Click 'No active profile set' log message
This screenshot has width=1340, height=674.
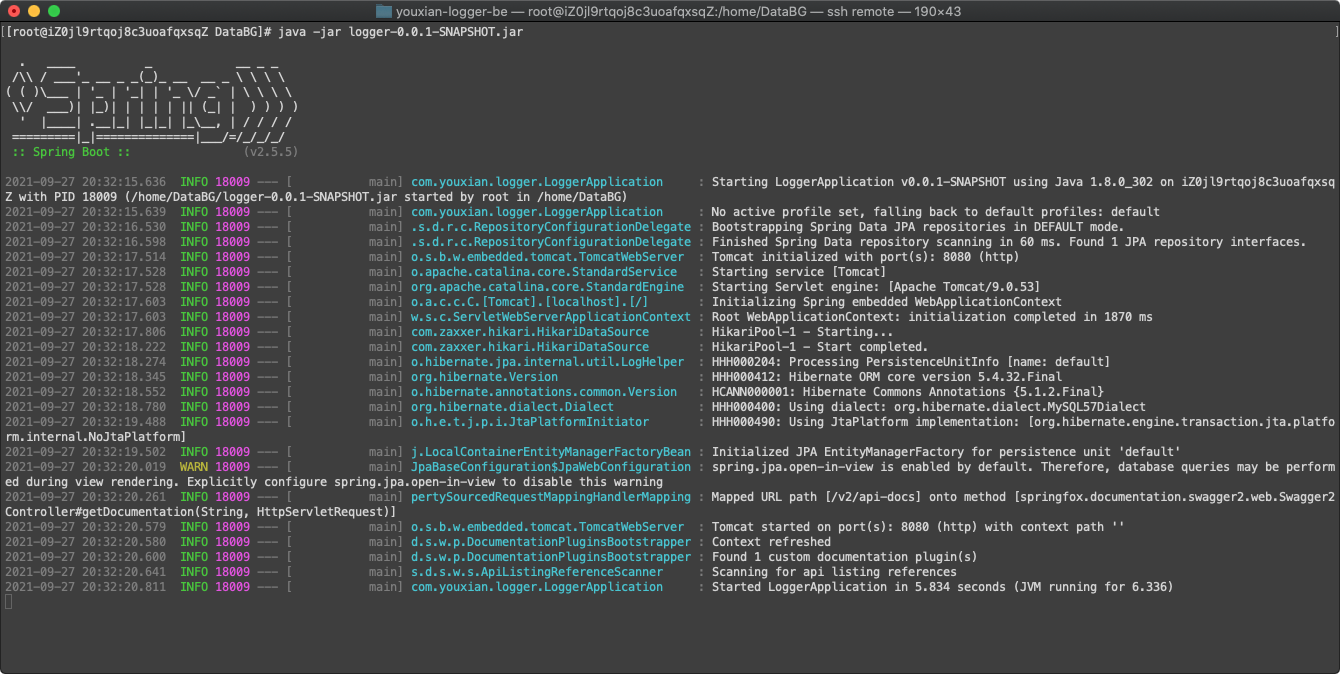click(x=935, y=212)
